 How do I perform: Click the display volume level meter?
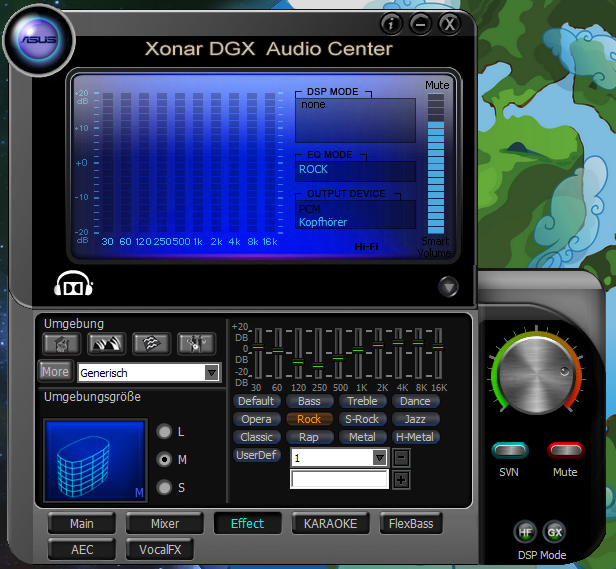(436, 163)
